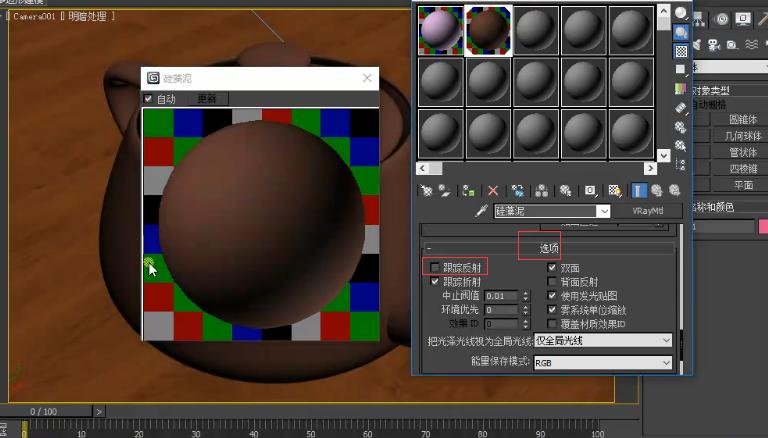Open Material ID Channel flyout
Screen dimensions: 768x438
tap(591, 191)
